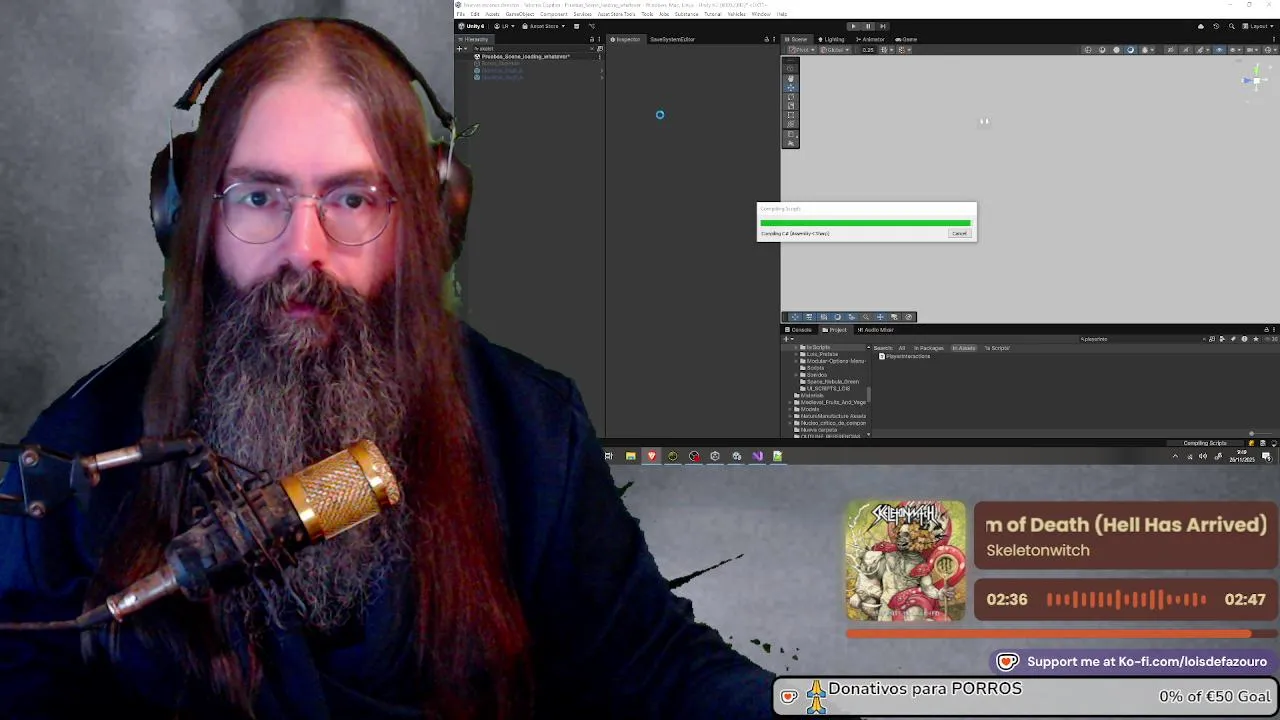Toggle the Project panel lock icon
Viewport: 1280px width, 720px height.
[x=1266, y=329]
